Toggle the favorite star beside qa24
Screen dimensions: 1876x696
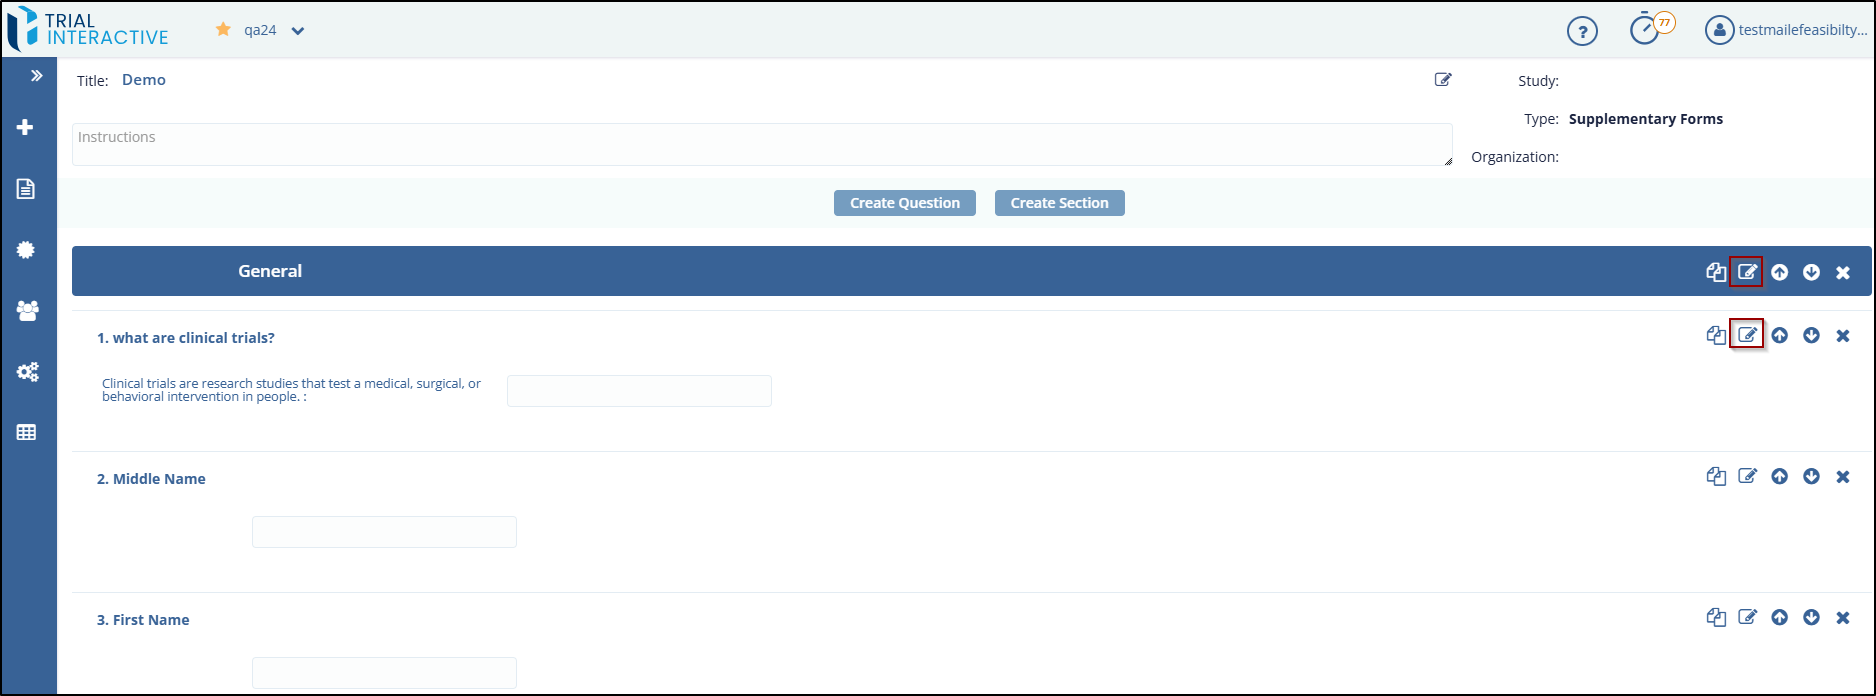point(223,30)
